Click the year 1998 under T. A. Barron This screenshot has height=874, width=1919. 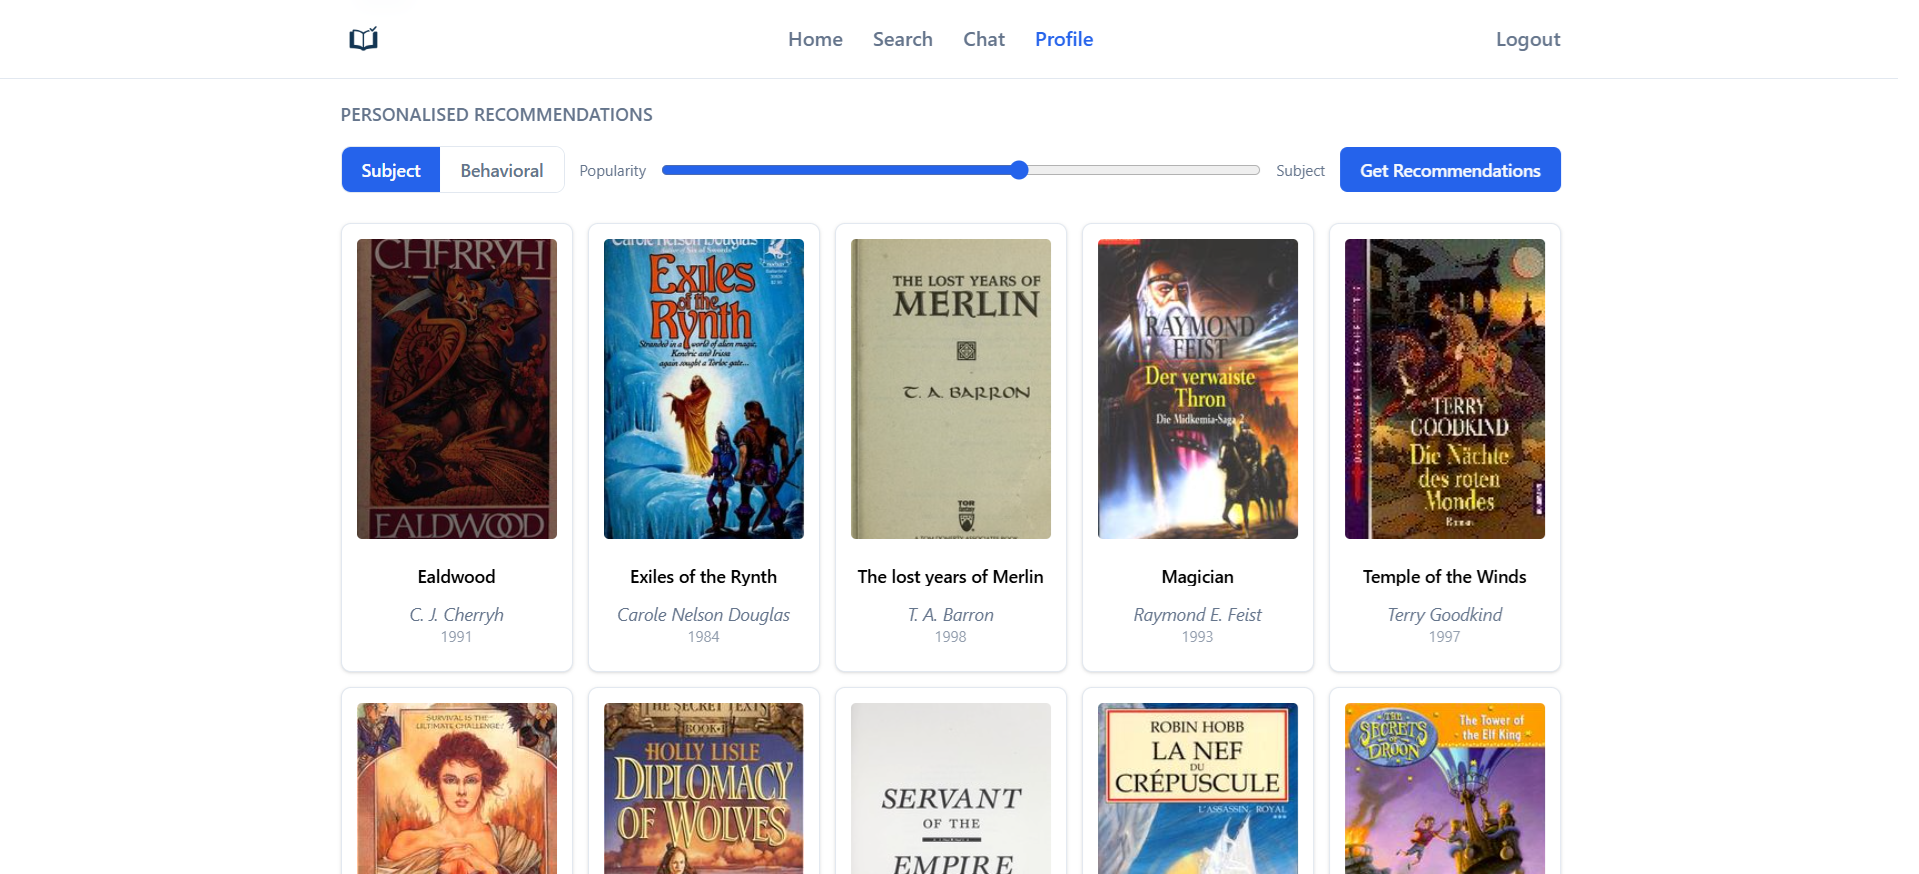tap(951, 637)
